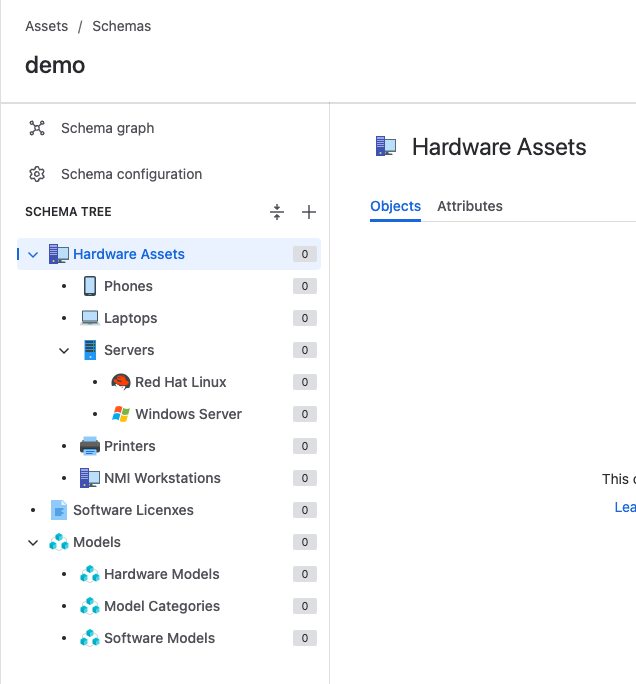The width and height of the screenshot is (636, 684).
Task: Click the Printers count badge
Action: 305,446
